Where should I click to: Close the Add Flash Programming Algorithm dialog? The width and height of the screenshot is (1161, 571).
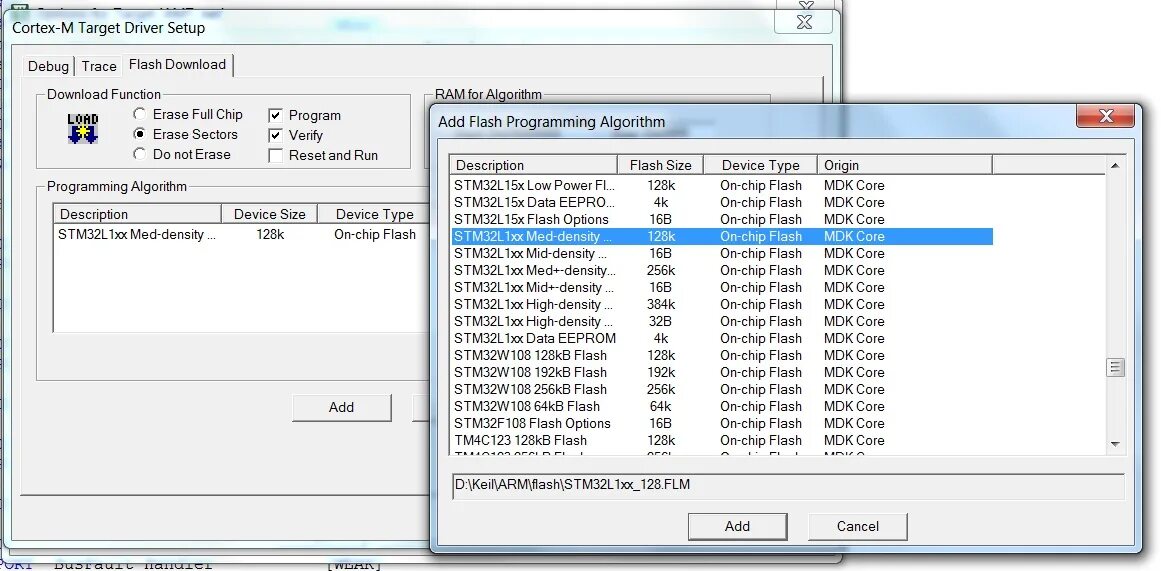click(1105, 116)
